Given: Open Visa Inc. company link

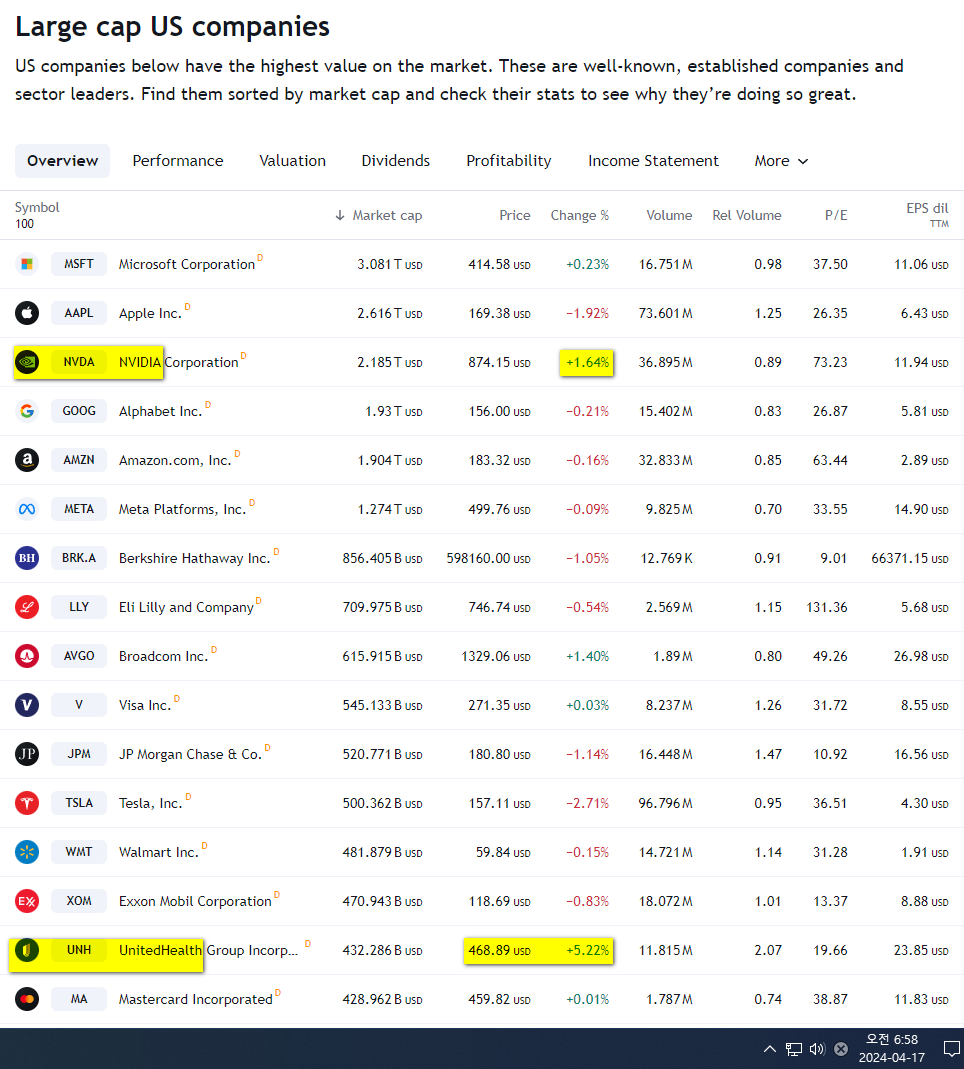Looking at the screenshot, I should pos(145,706).
